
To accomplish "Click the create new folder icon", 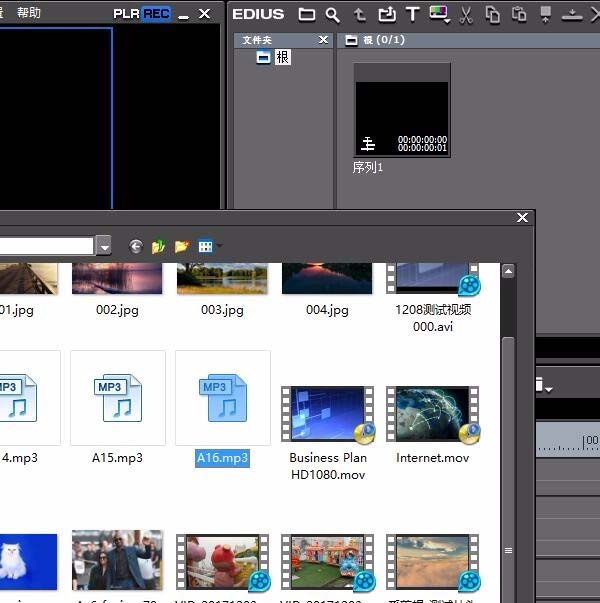I will click(x=182, y=246).
